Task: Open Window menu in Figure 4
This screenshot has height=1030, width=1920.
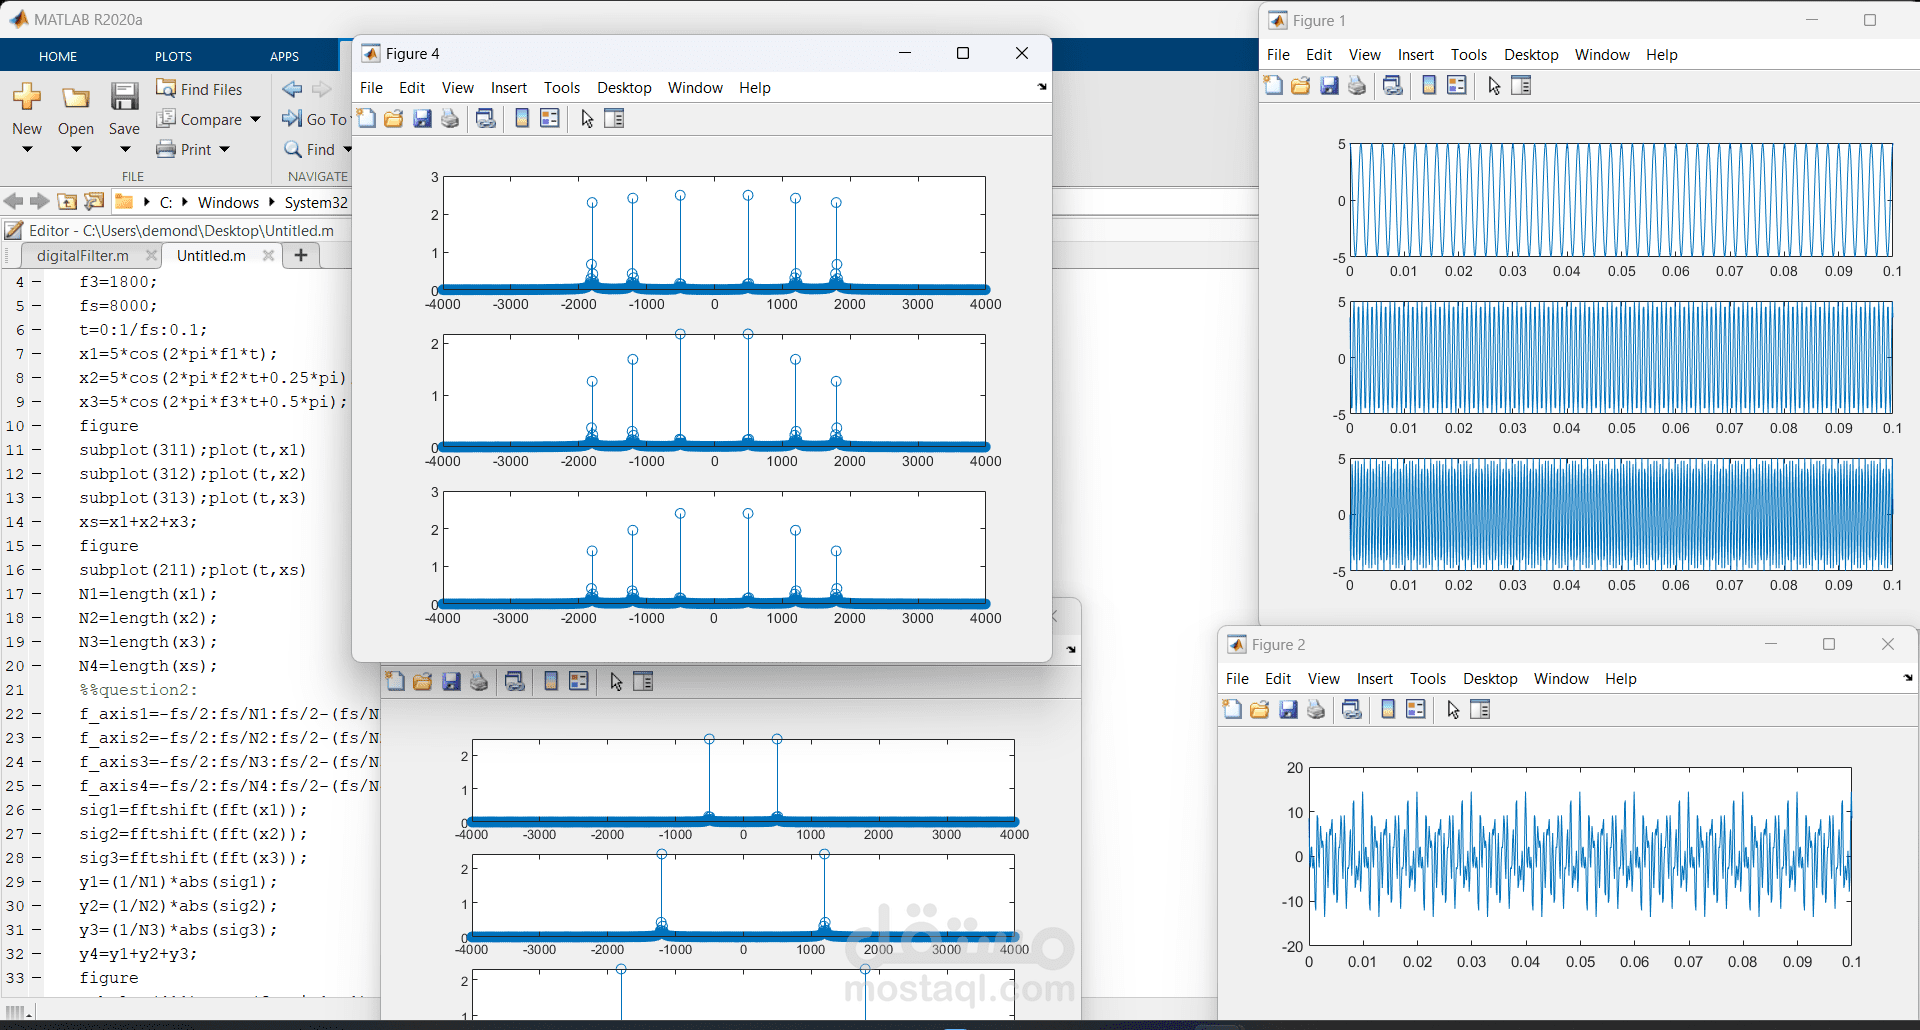Action: tap(695, 88)
